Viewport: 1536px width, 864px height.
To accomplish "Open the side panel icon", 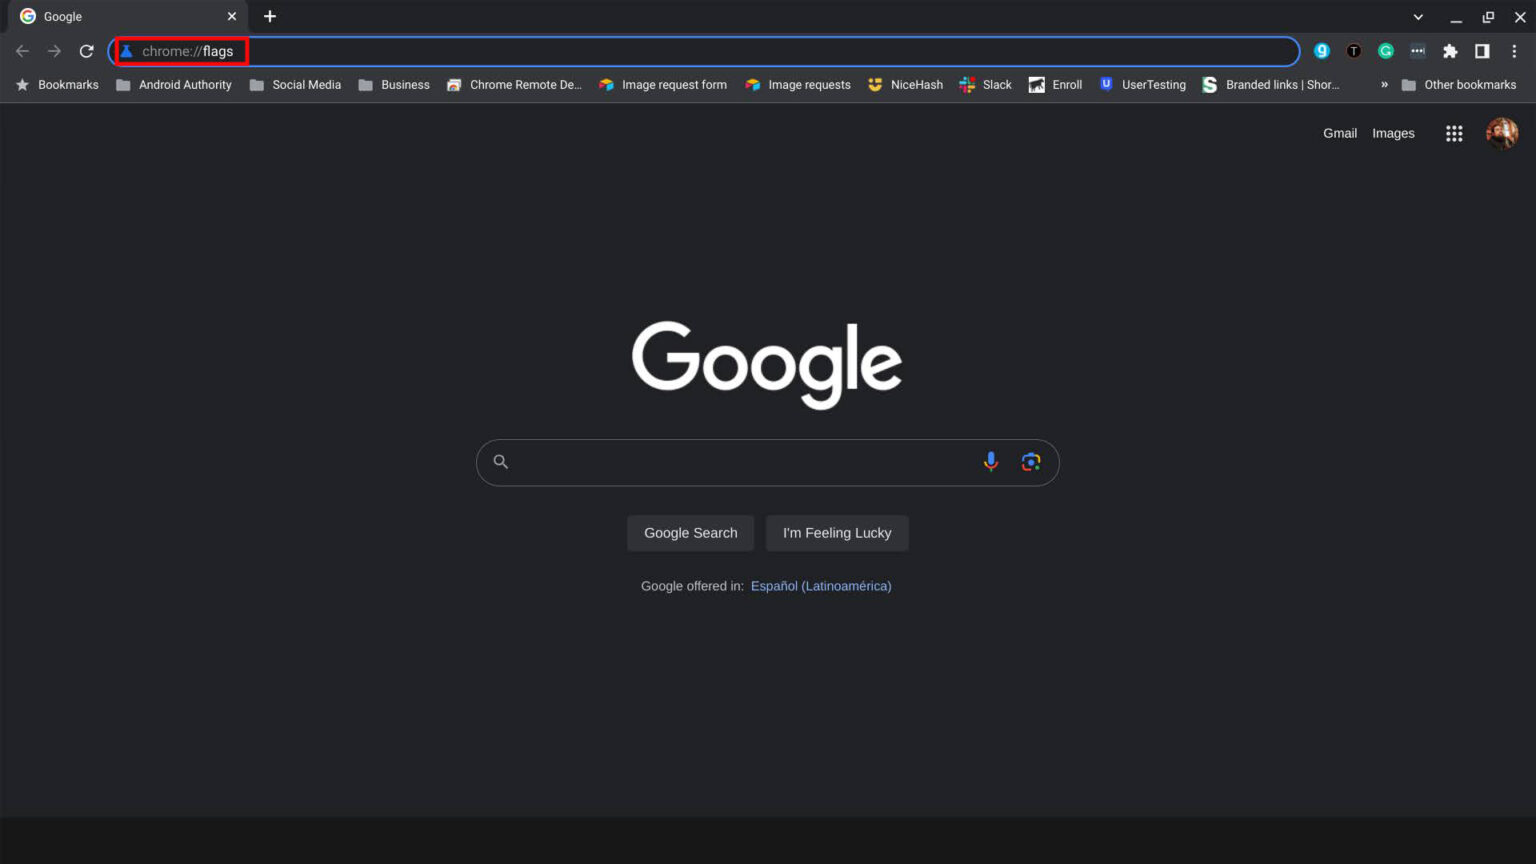I will coord(1482,50).
